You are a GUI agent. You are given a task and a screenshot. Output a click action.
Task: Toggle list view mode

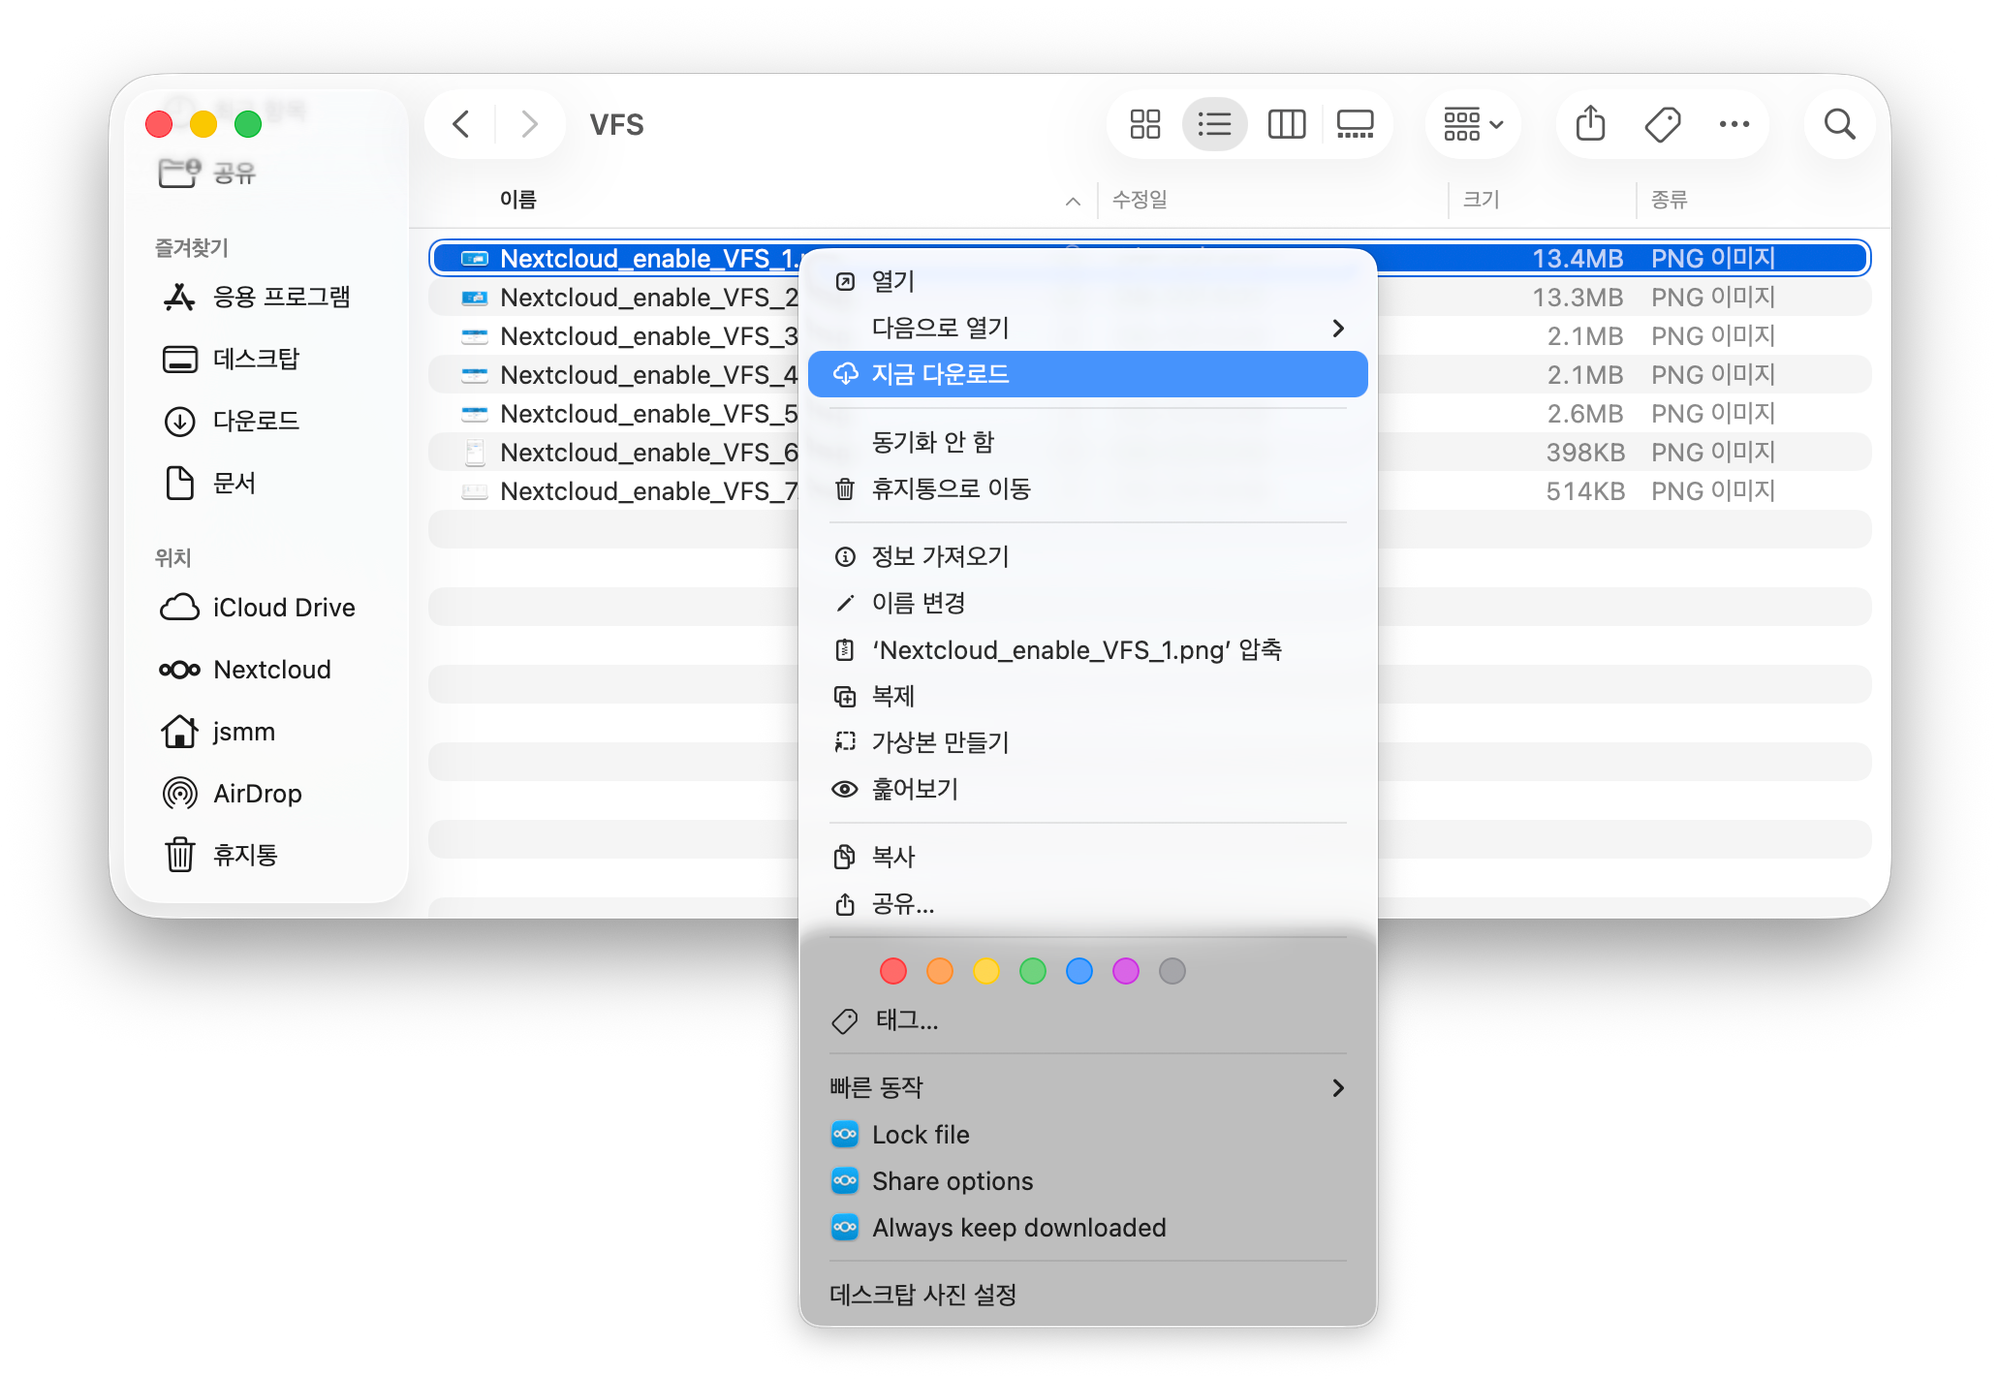[1214, 125]
